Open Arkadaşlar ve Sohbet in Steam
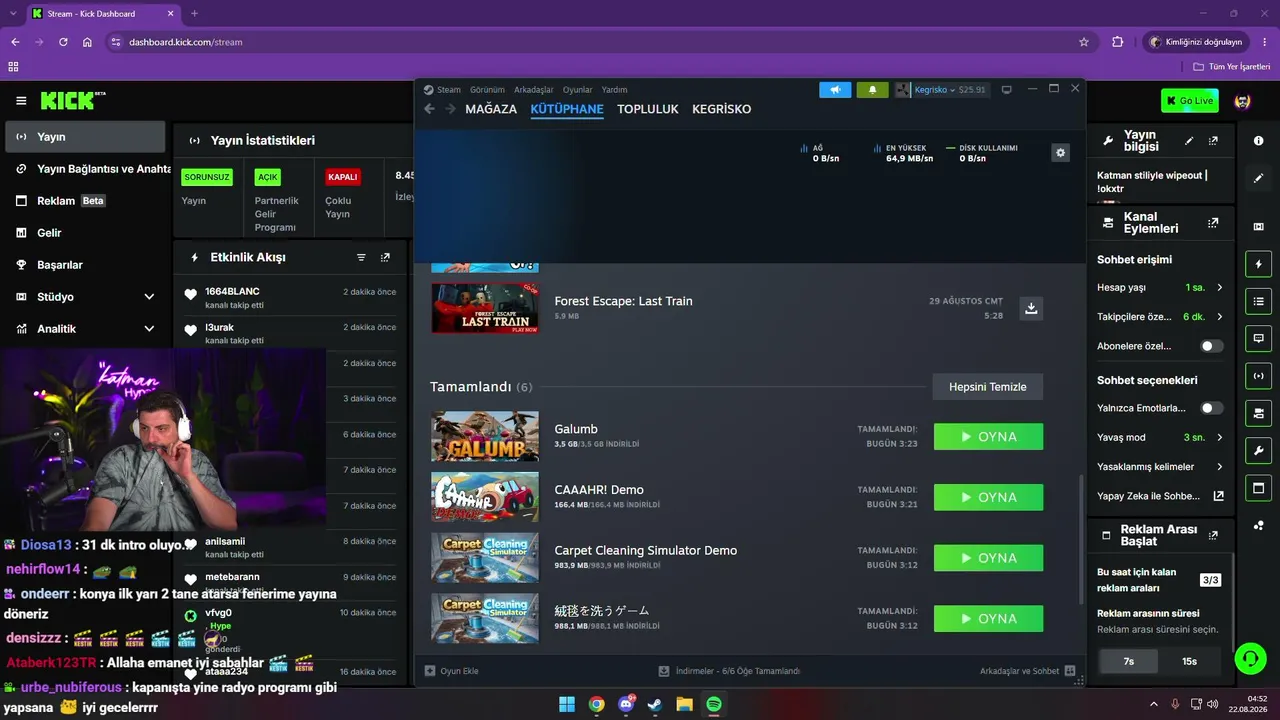Viewport: 1280px width, 720px height. point(1027,671)
